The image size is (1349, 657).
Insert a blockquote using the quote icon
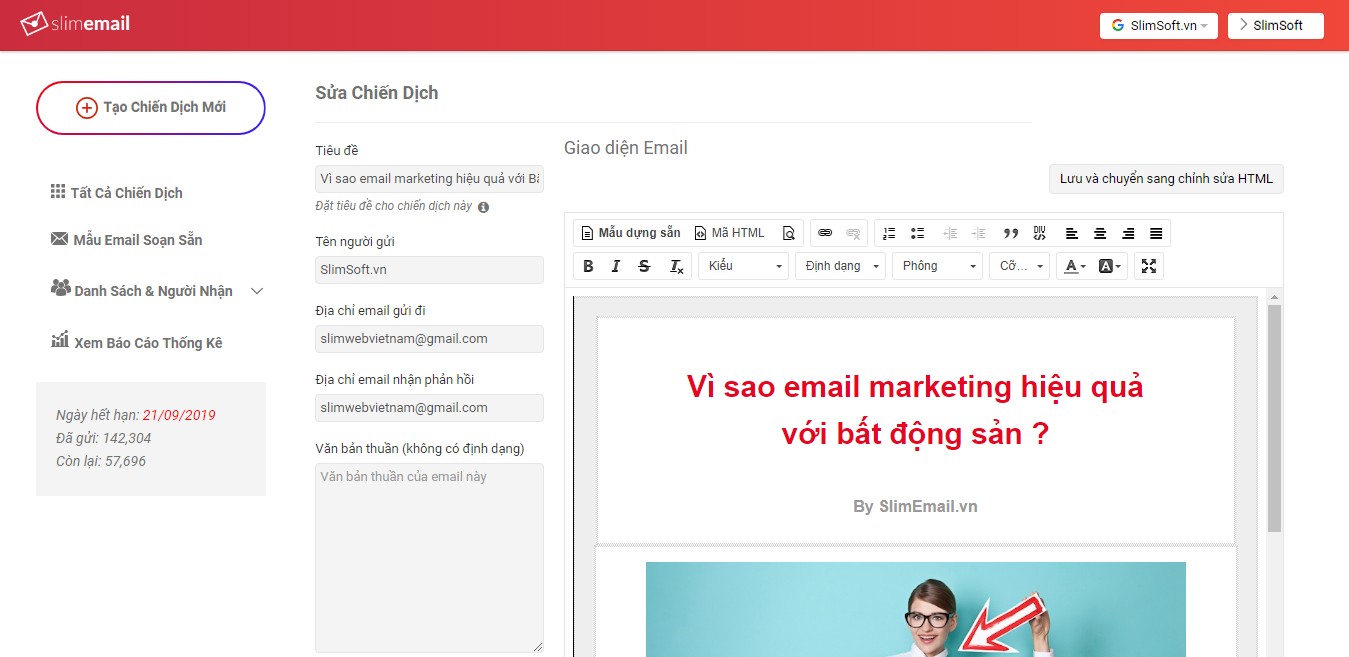(1011, 232)
